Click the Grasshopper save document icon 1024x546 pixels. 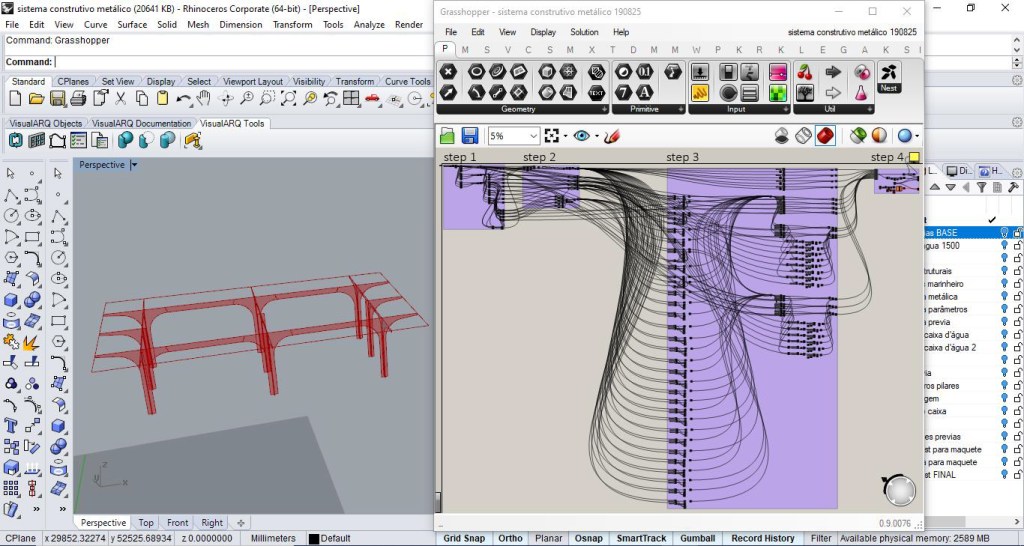pyautogui.click(x=469, y=135)
